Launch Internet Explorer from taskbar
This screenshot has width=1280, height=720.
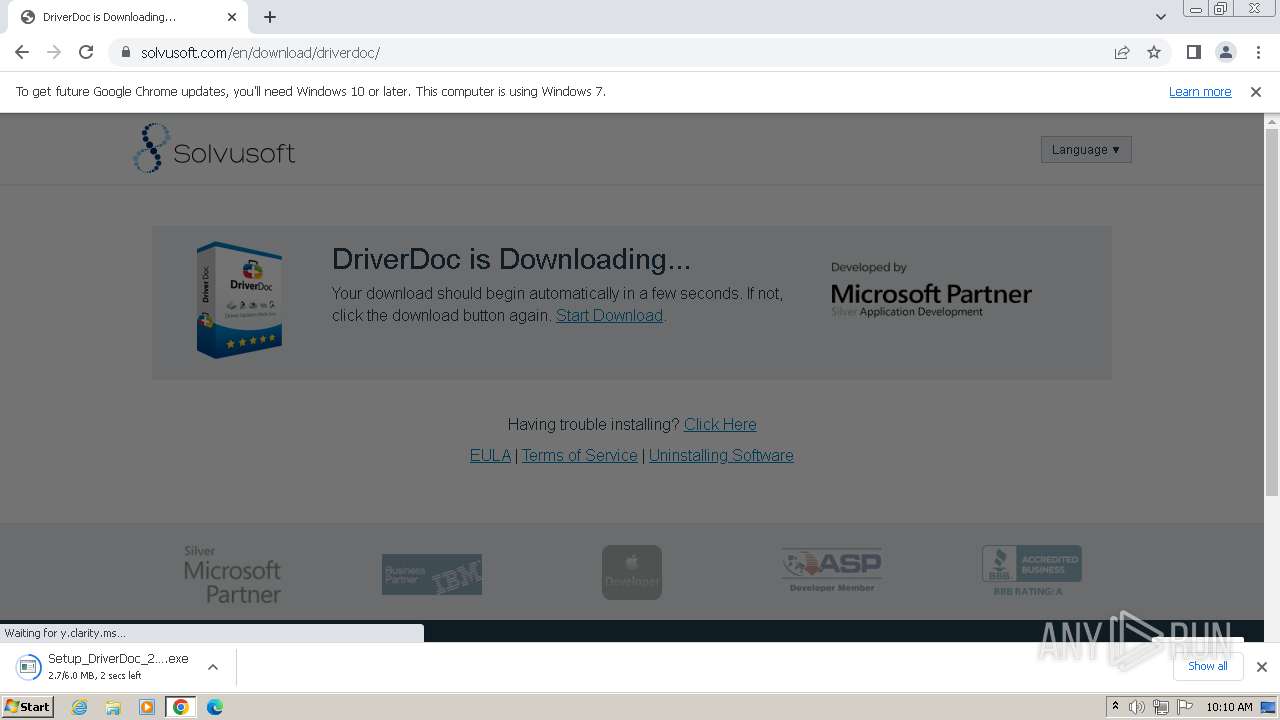[80, 707]
